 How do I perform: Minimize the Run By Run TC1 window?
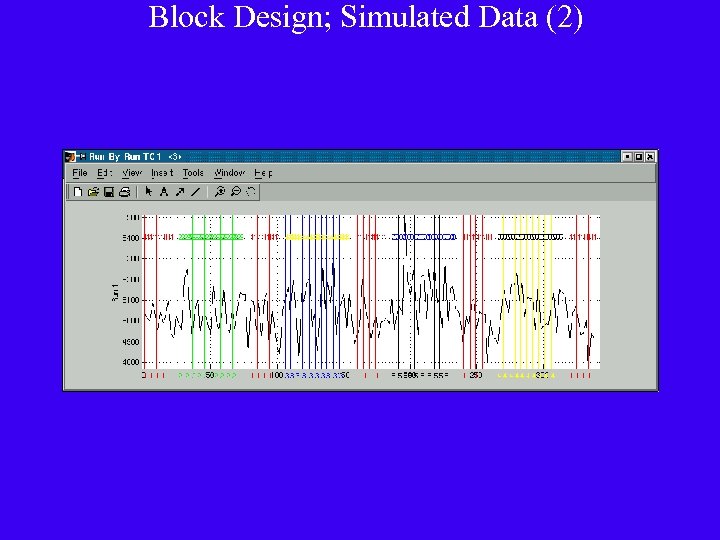(x=627, y=157)
